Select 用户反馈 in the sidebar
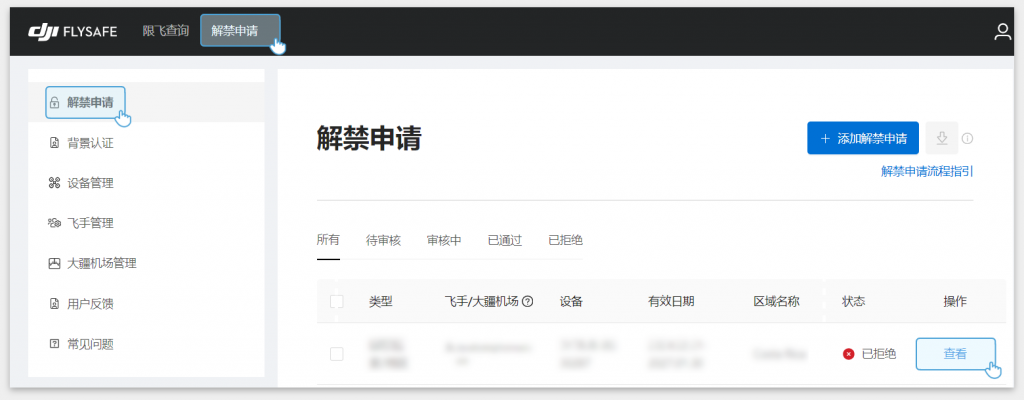This screenshot has height=400, width=1024. (x=90, y=304)
